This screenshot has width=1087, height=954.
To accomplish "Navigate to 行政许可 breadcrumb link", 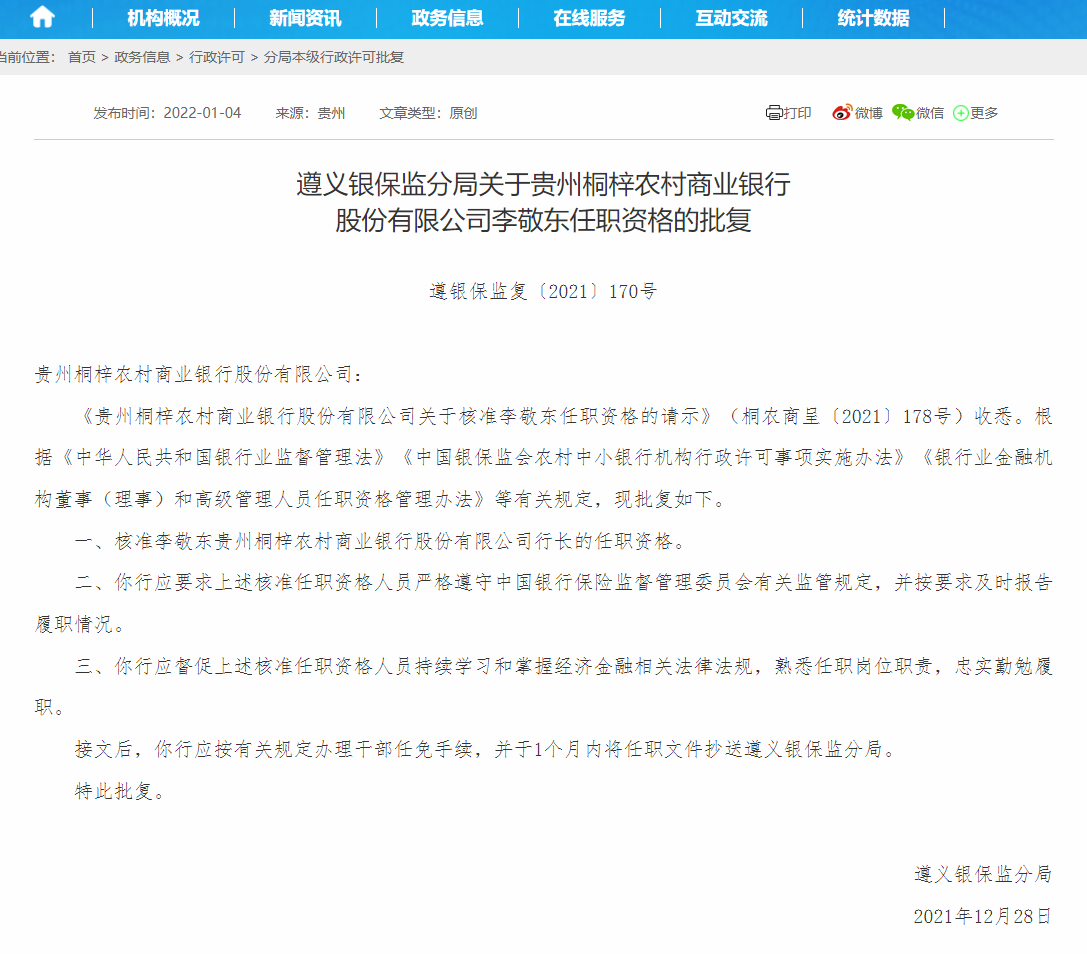I will pyautogui.click(x=216, y=58).
